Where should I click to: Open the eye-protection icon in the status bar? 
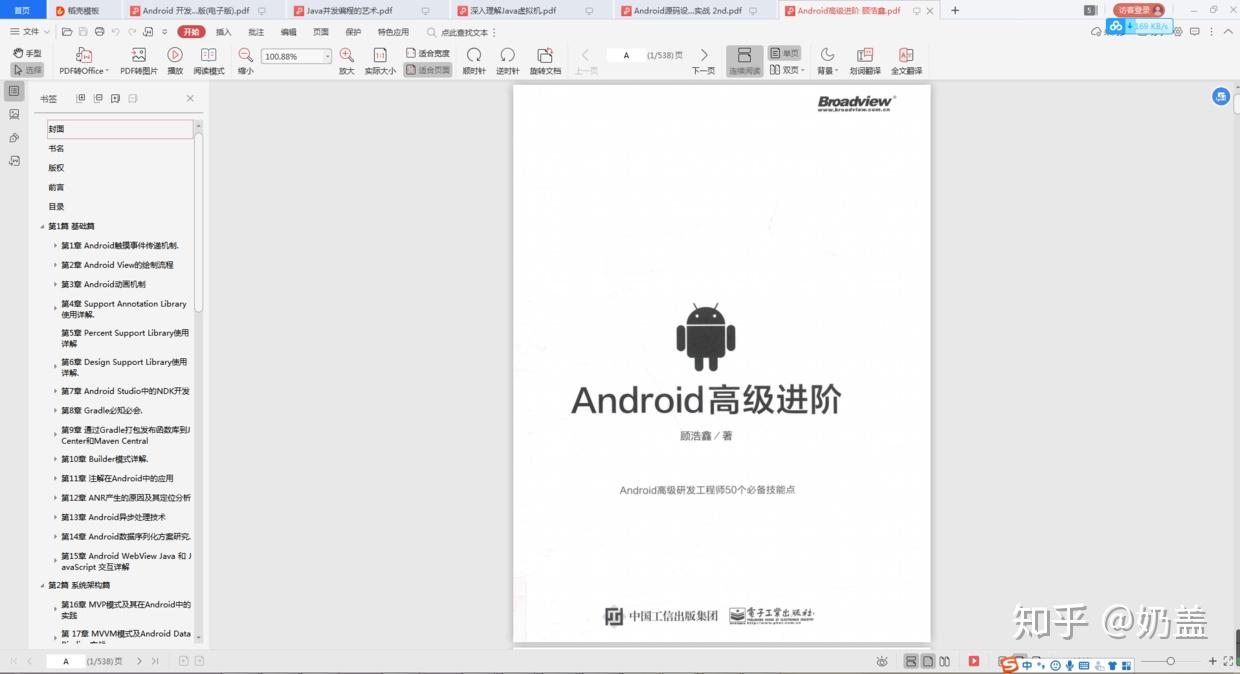(x=882, y=661)
